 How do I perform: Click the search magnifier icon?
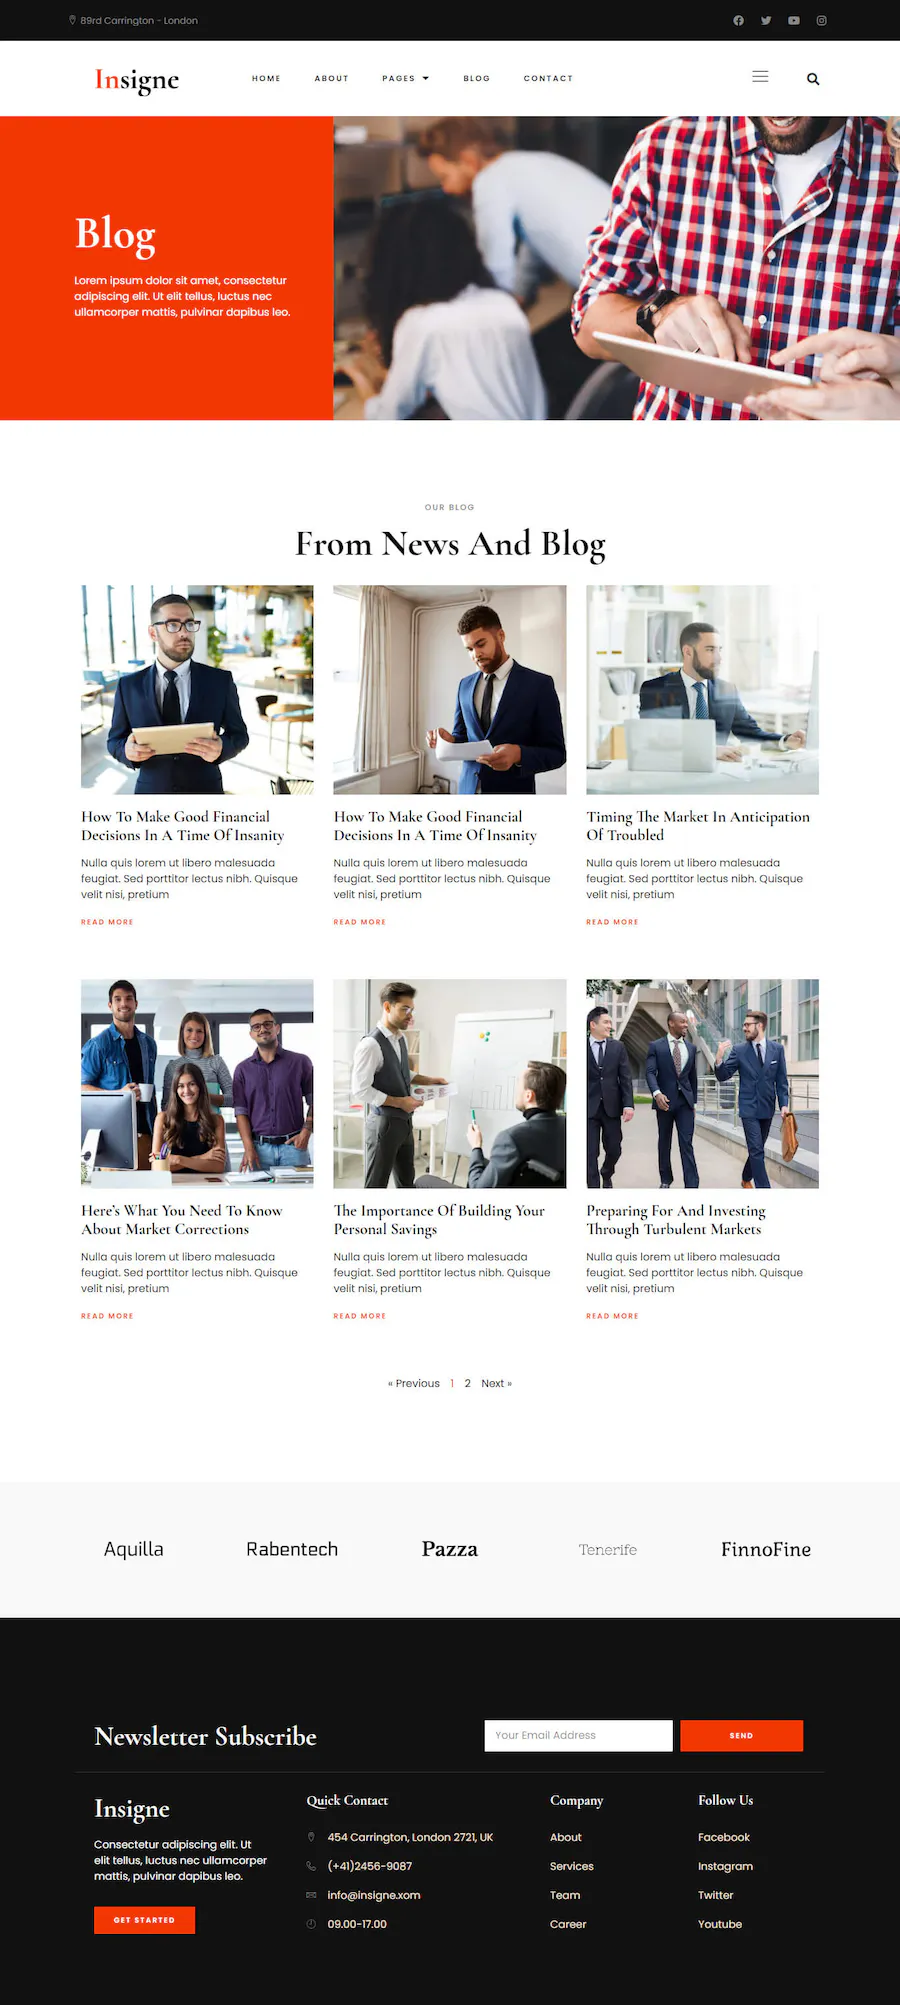[x=813, y=79]
